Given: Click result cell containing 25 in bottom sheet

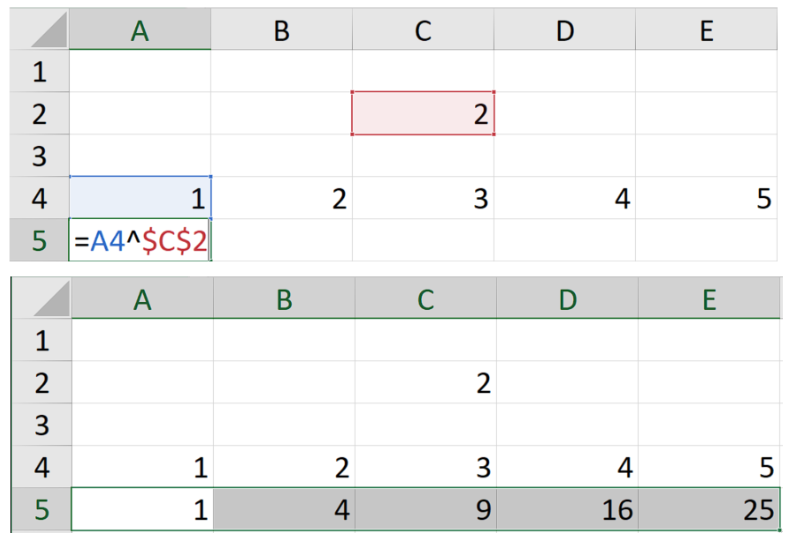Looking at the screenshot, I should coord(709,509).
